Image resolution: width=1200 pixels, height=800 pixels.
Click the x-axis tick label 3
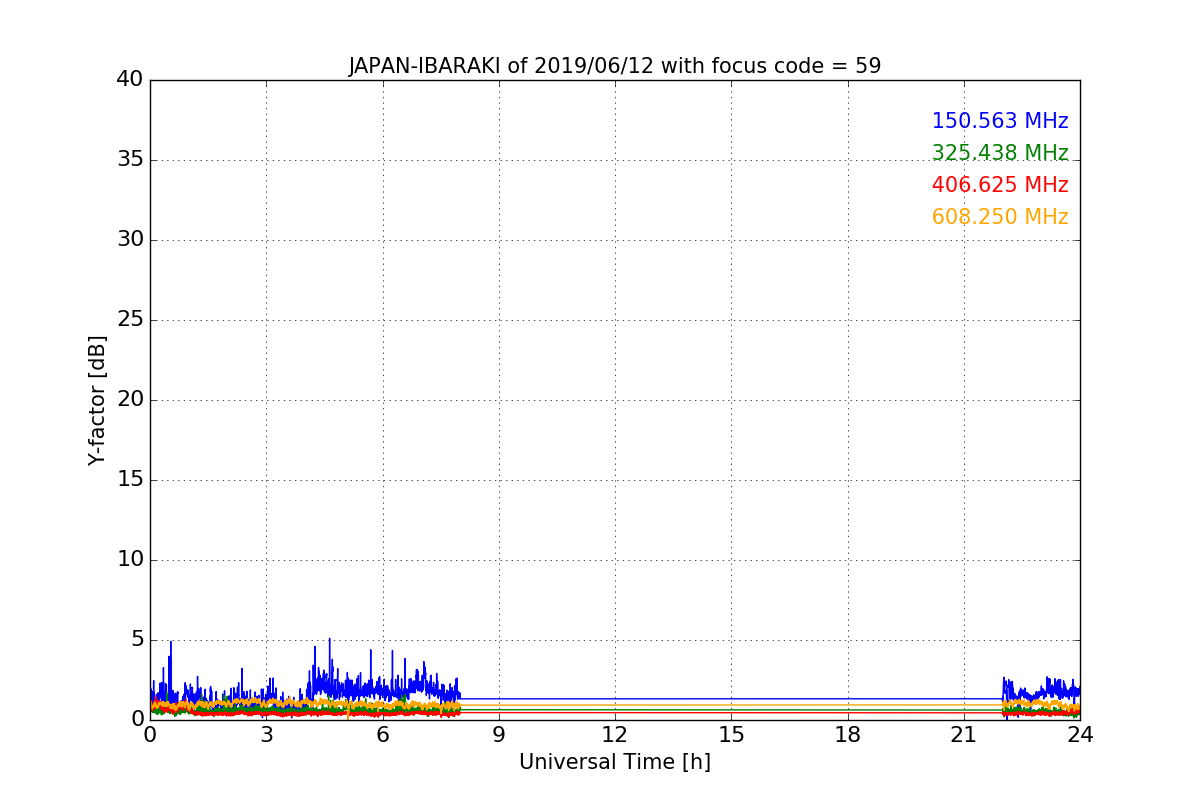[x=266, y=734]
